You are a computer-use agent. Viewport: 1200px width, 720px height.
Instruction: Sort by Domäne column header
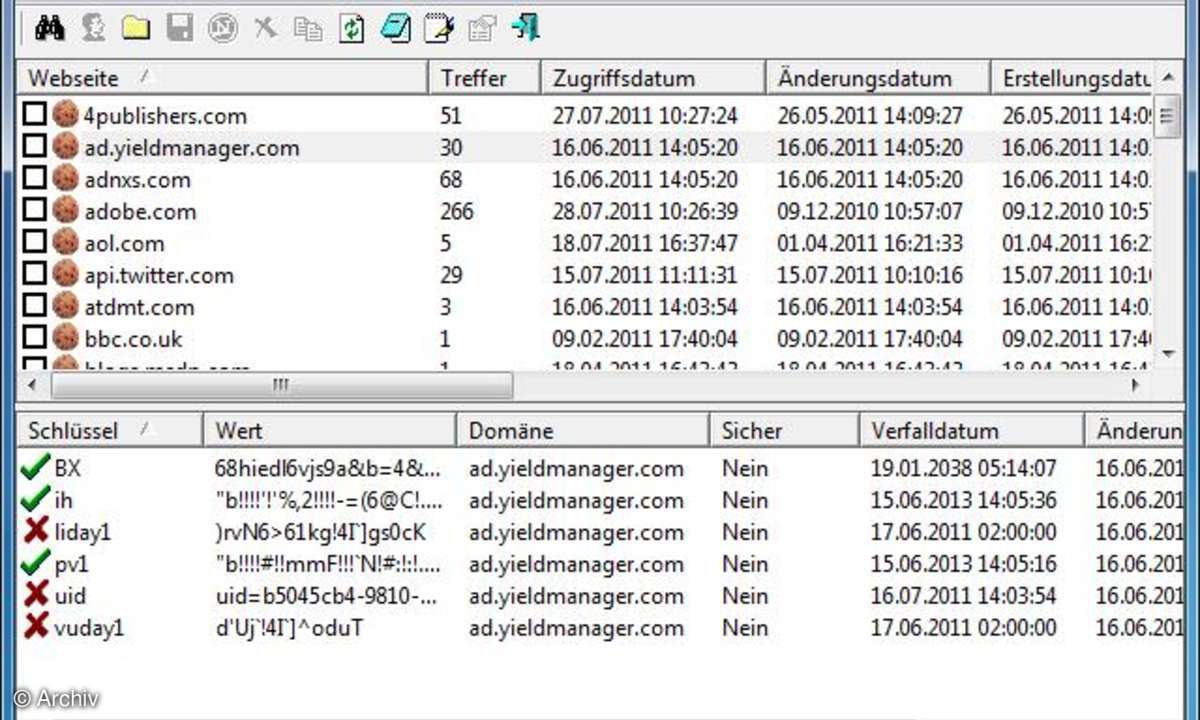point(583,431)
